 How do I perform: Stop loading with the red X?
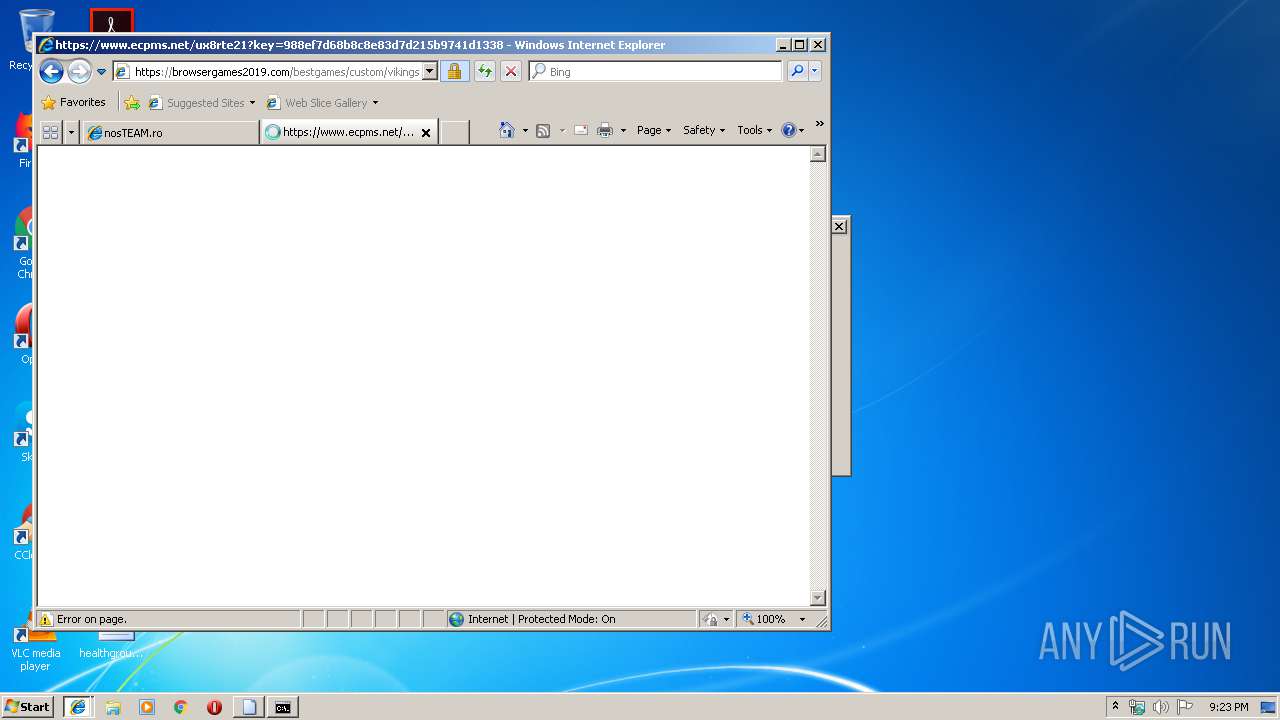[511, 71]
